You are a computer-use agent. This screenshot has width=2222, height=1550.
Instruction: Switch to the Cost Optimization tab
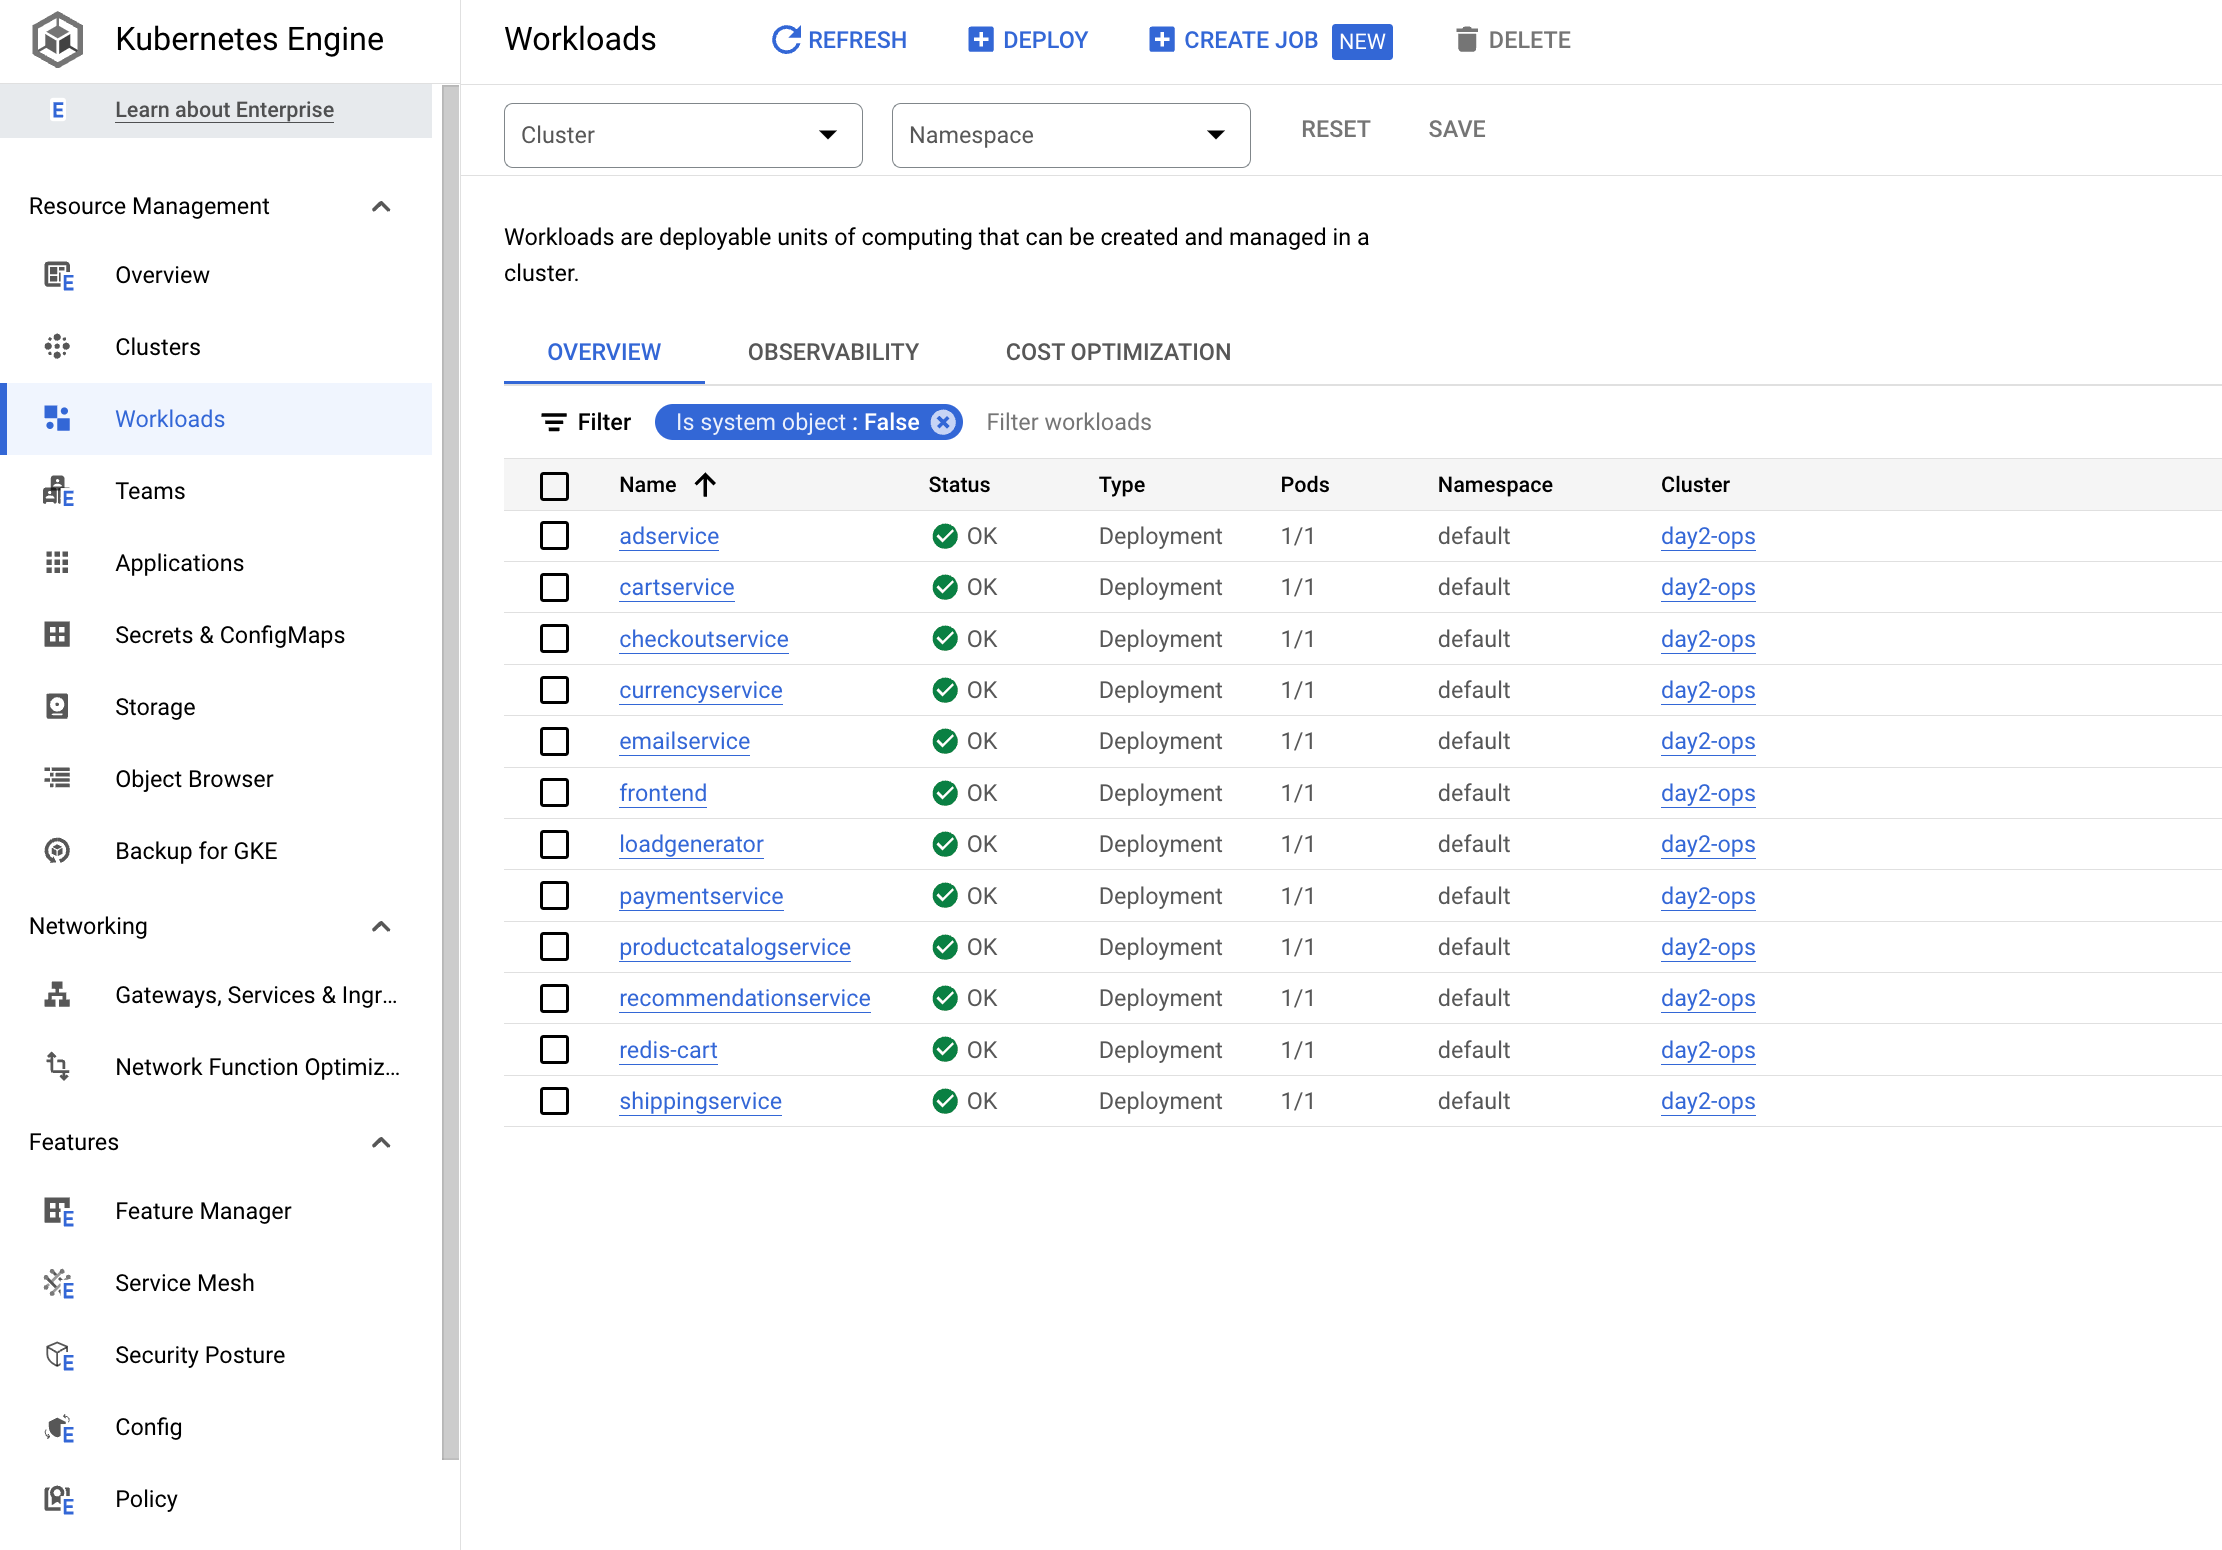coord(1118,351)
